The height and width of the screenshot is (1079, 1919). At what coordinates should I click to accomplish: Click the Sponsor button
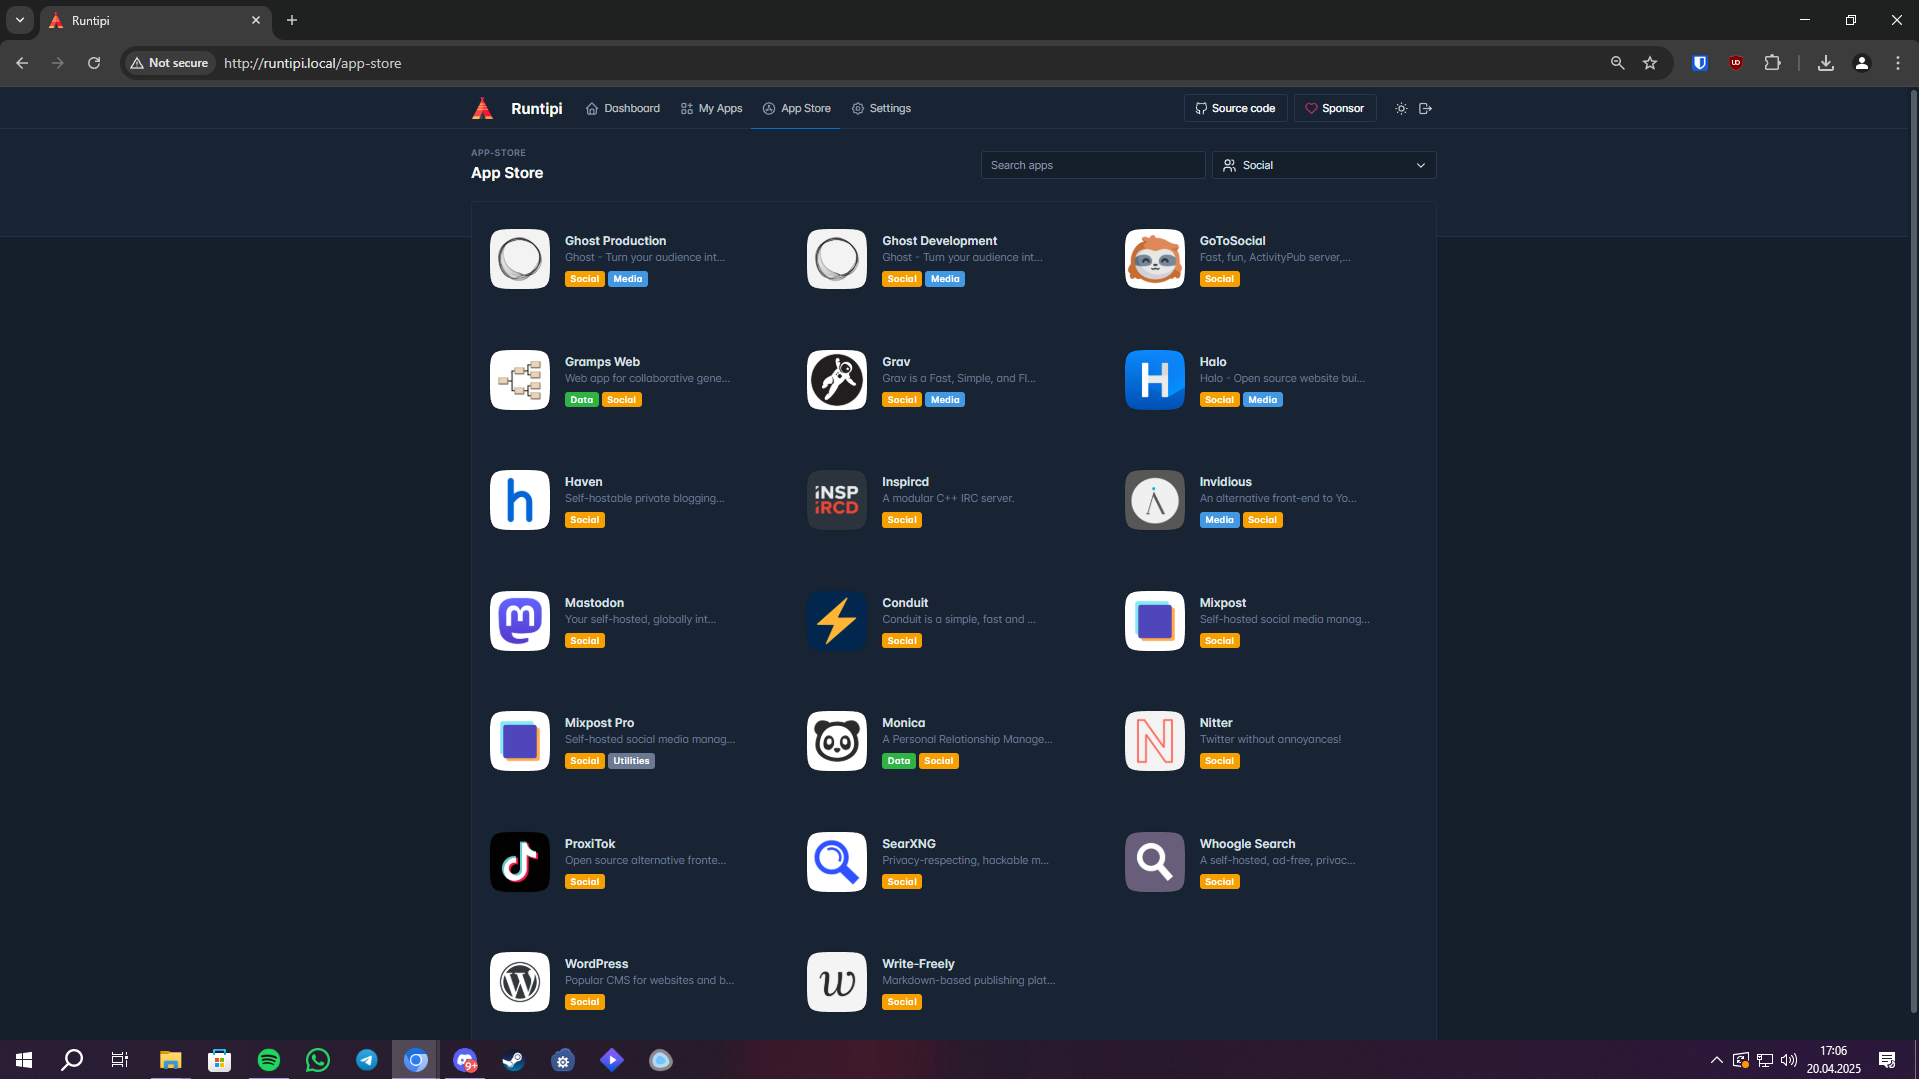[1334, 109]
